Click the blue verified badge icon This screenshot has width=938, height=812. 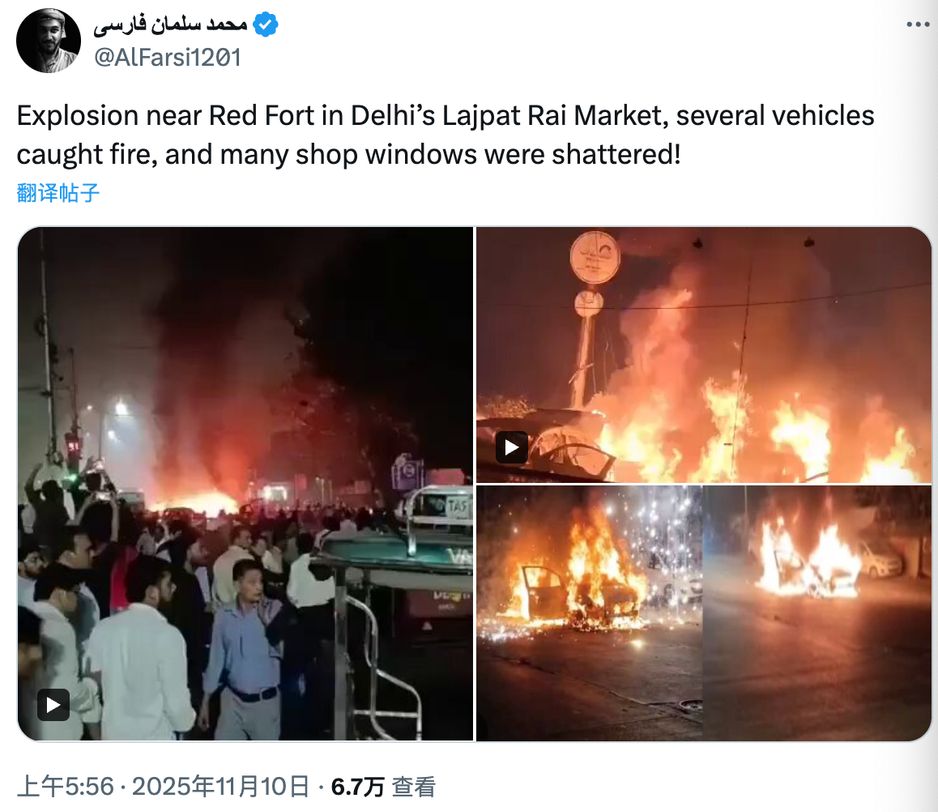(265, 25)
